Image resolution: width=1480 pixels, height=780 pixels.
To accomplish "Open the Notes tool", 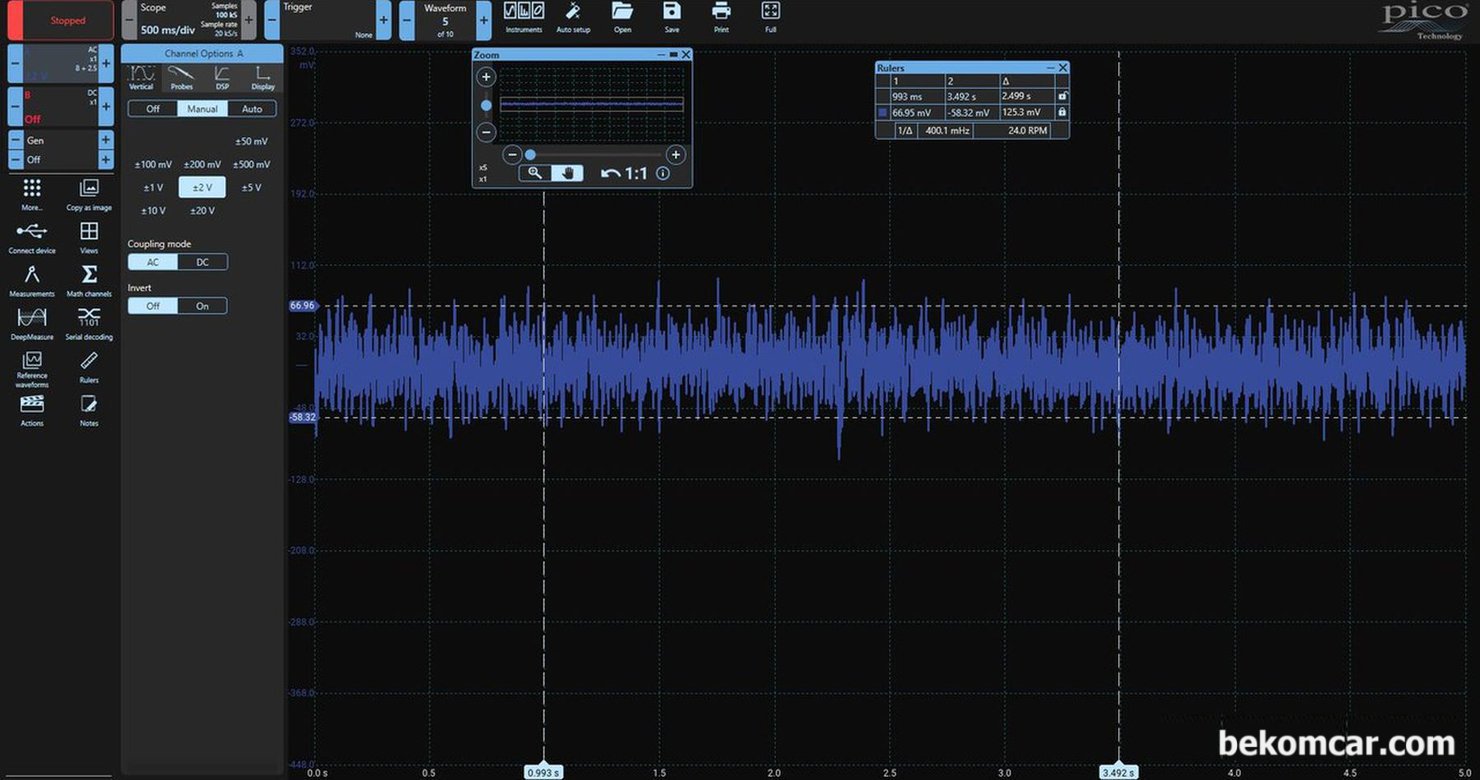I will pyautogui.click(x=89, y=410).
